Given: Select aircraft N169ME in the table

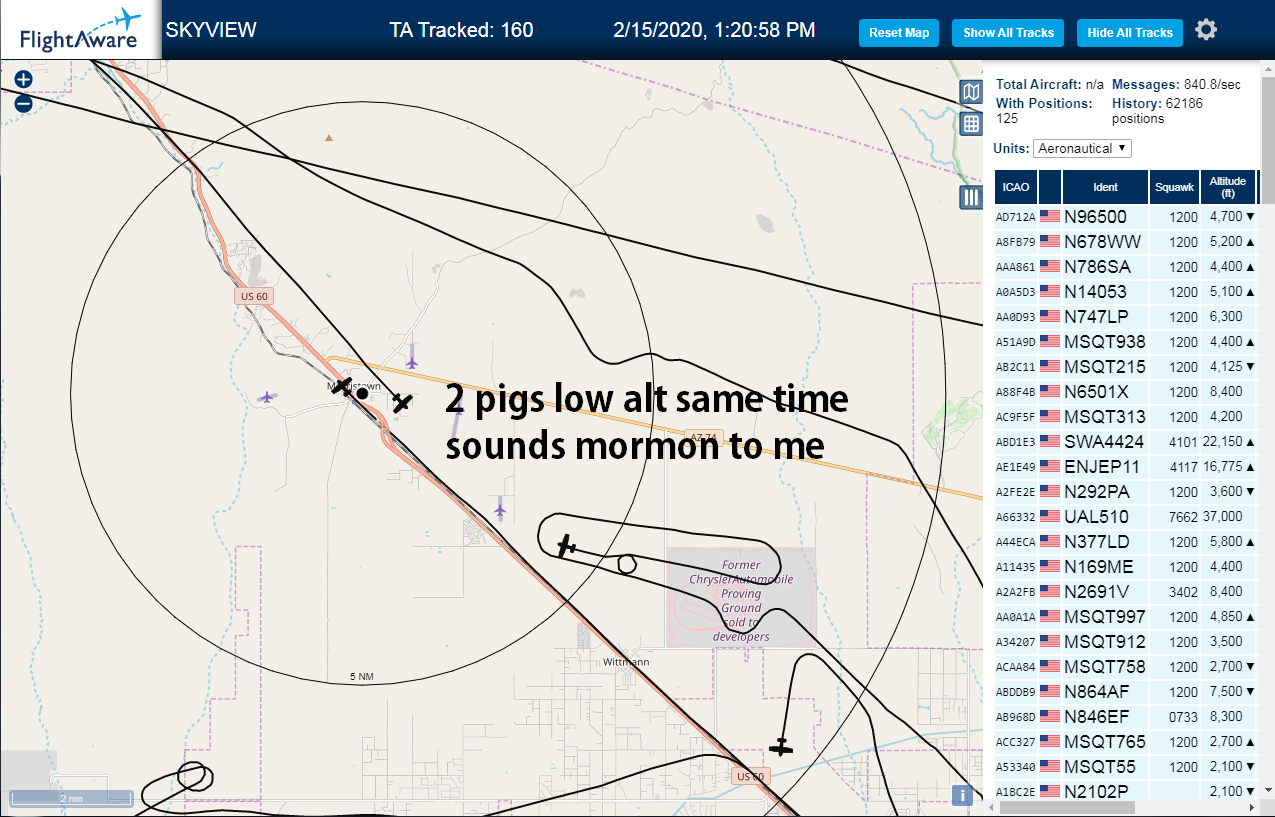Looking at the screenshot, I should (1126, 566).
